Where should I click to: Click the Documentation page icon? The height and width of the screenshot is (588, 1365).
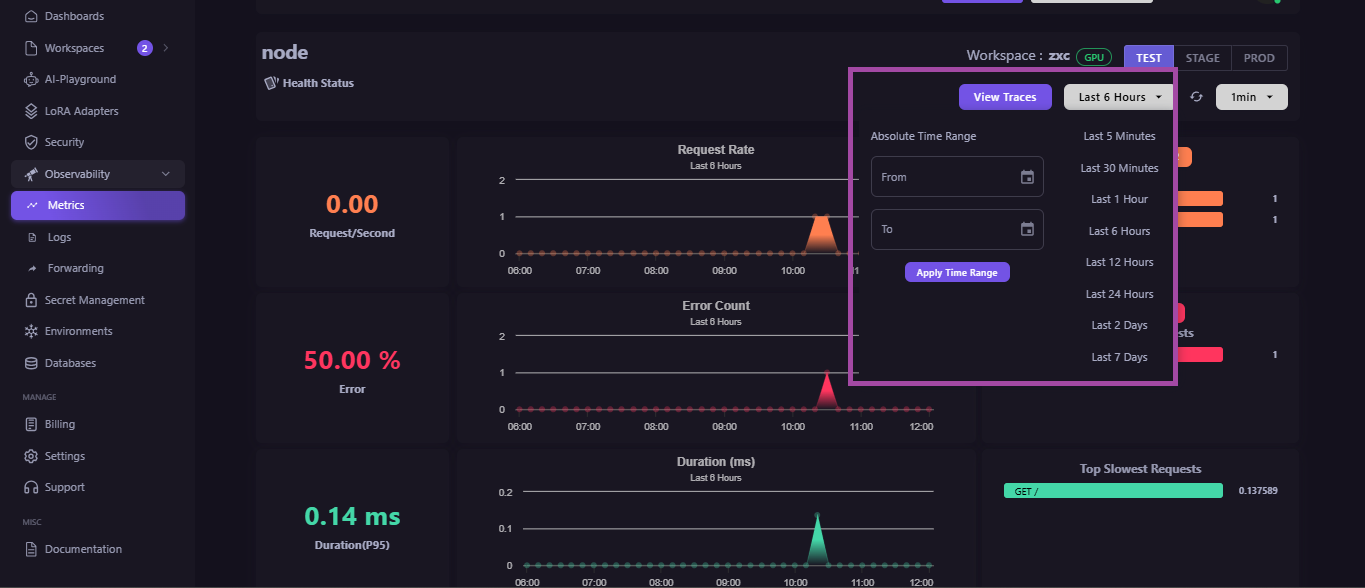(x=31, y=549)
